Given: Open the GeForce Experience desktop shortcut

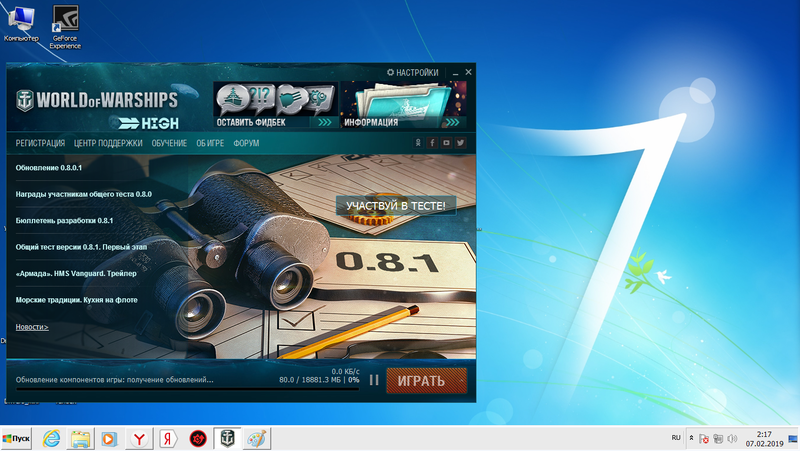Looking at the screenshot, I should pyautogui.click(x=65, y=27).
